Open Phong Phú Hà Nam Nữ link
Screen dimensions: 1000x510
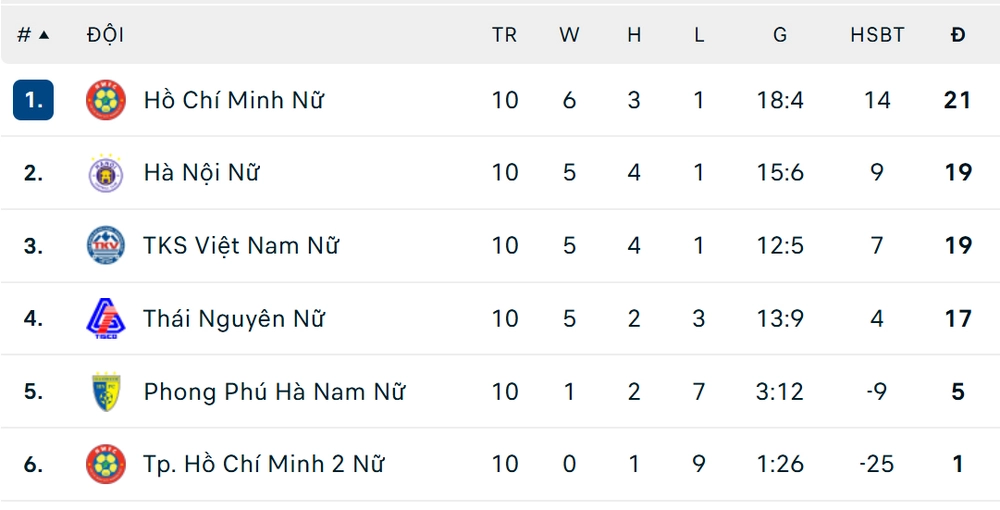pyautogui.click(x=274, y=392)
